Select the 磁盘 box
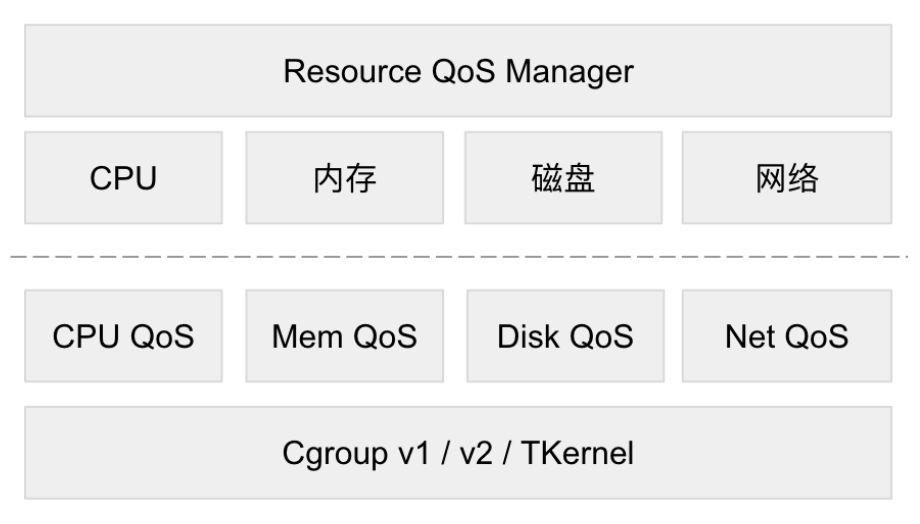The height and width of the screenshot is (524, 920). tap(563, 178)
